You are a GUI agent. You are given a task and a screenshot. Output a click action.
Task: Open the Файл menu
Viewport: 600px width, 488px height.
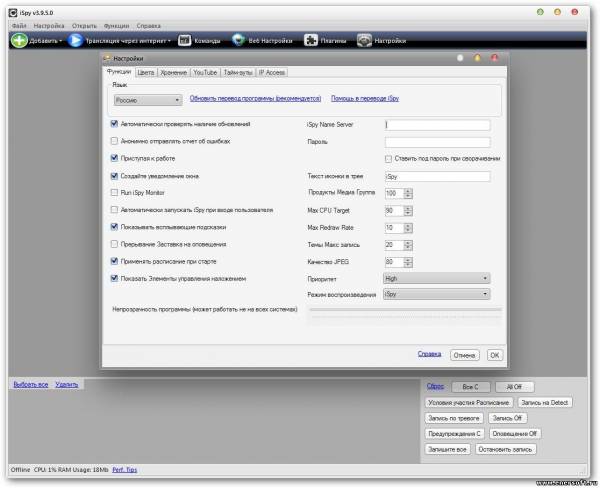(x=19, y=26)
